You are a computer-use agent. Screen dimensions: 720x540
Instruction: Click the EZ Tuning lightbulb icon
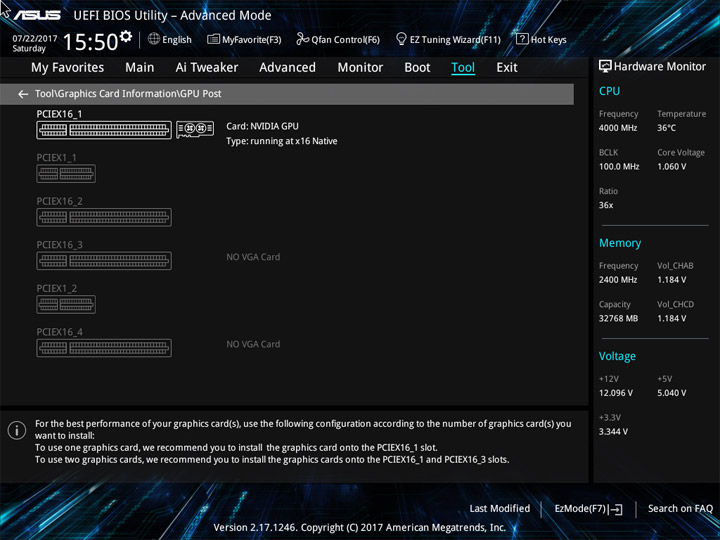click(x=401, y=39)
